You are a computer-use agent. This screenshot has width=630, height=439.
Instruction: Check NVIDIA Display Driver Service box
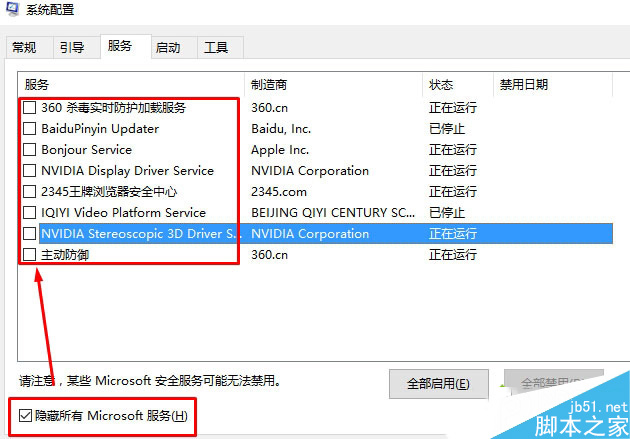[x=30, y=171]
